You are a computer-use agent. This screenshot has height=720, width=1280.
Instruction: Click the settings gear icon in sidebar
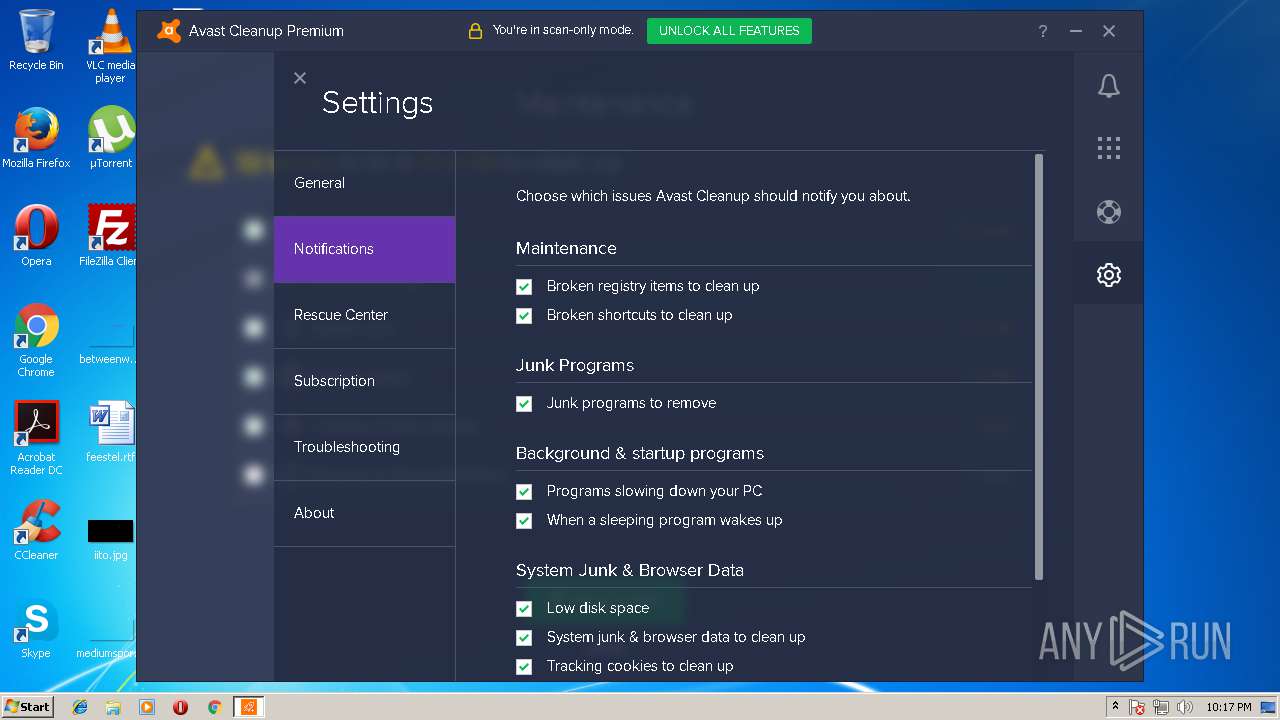[1108, 275]
